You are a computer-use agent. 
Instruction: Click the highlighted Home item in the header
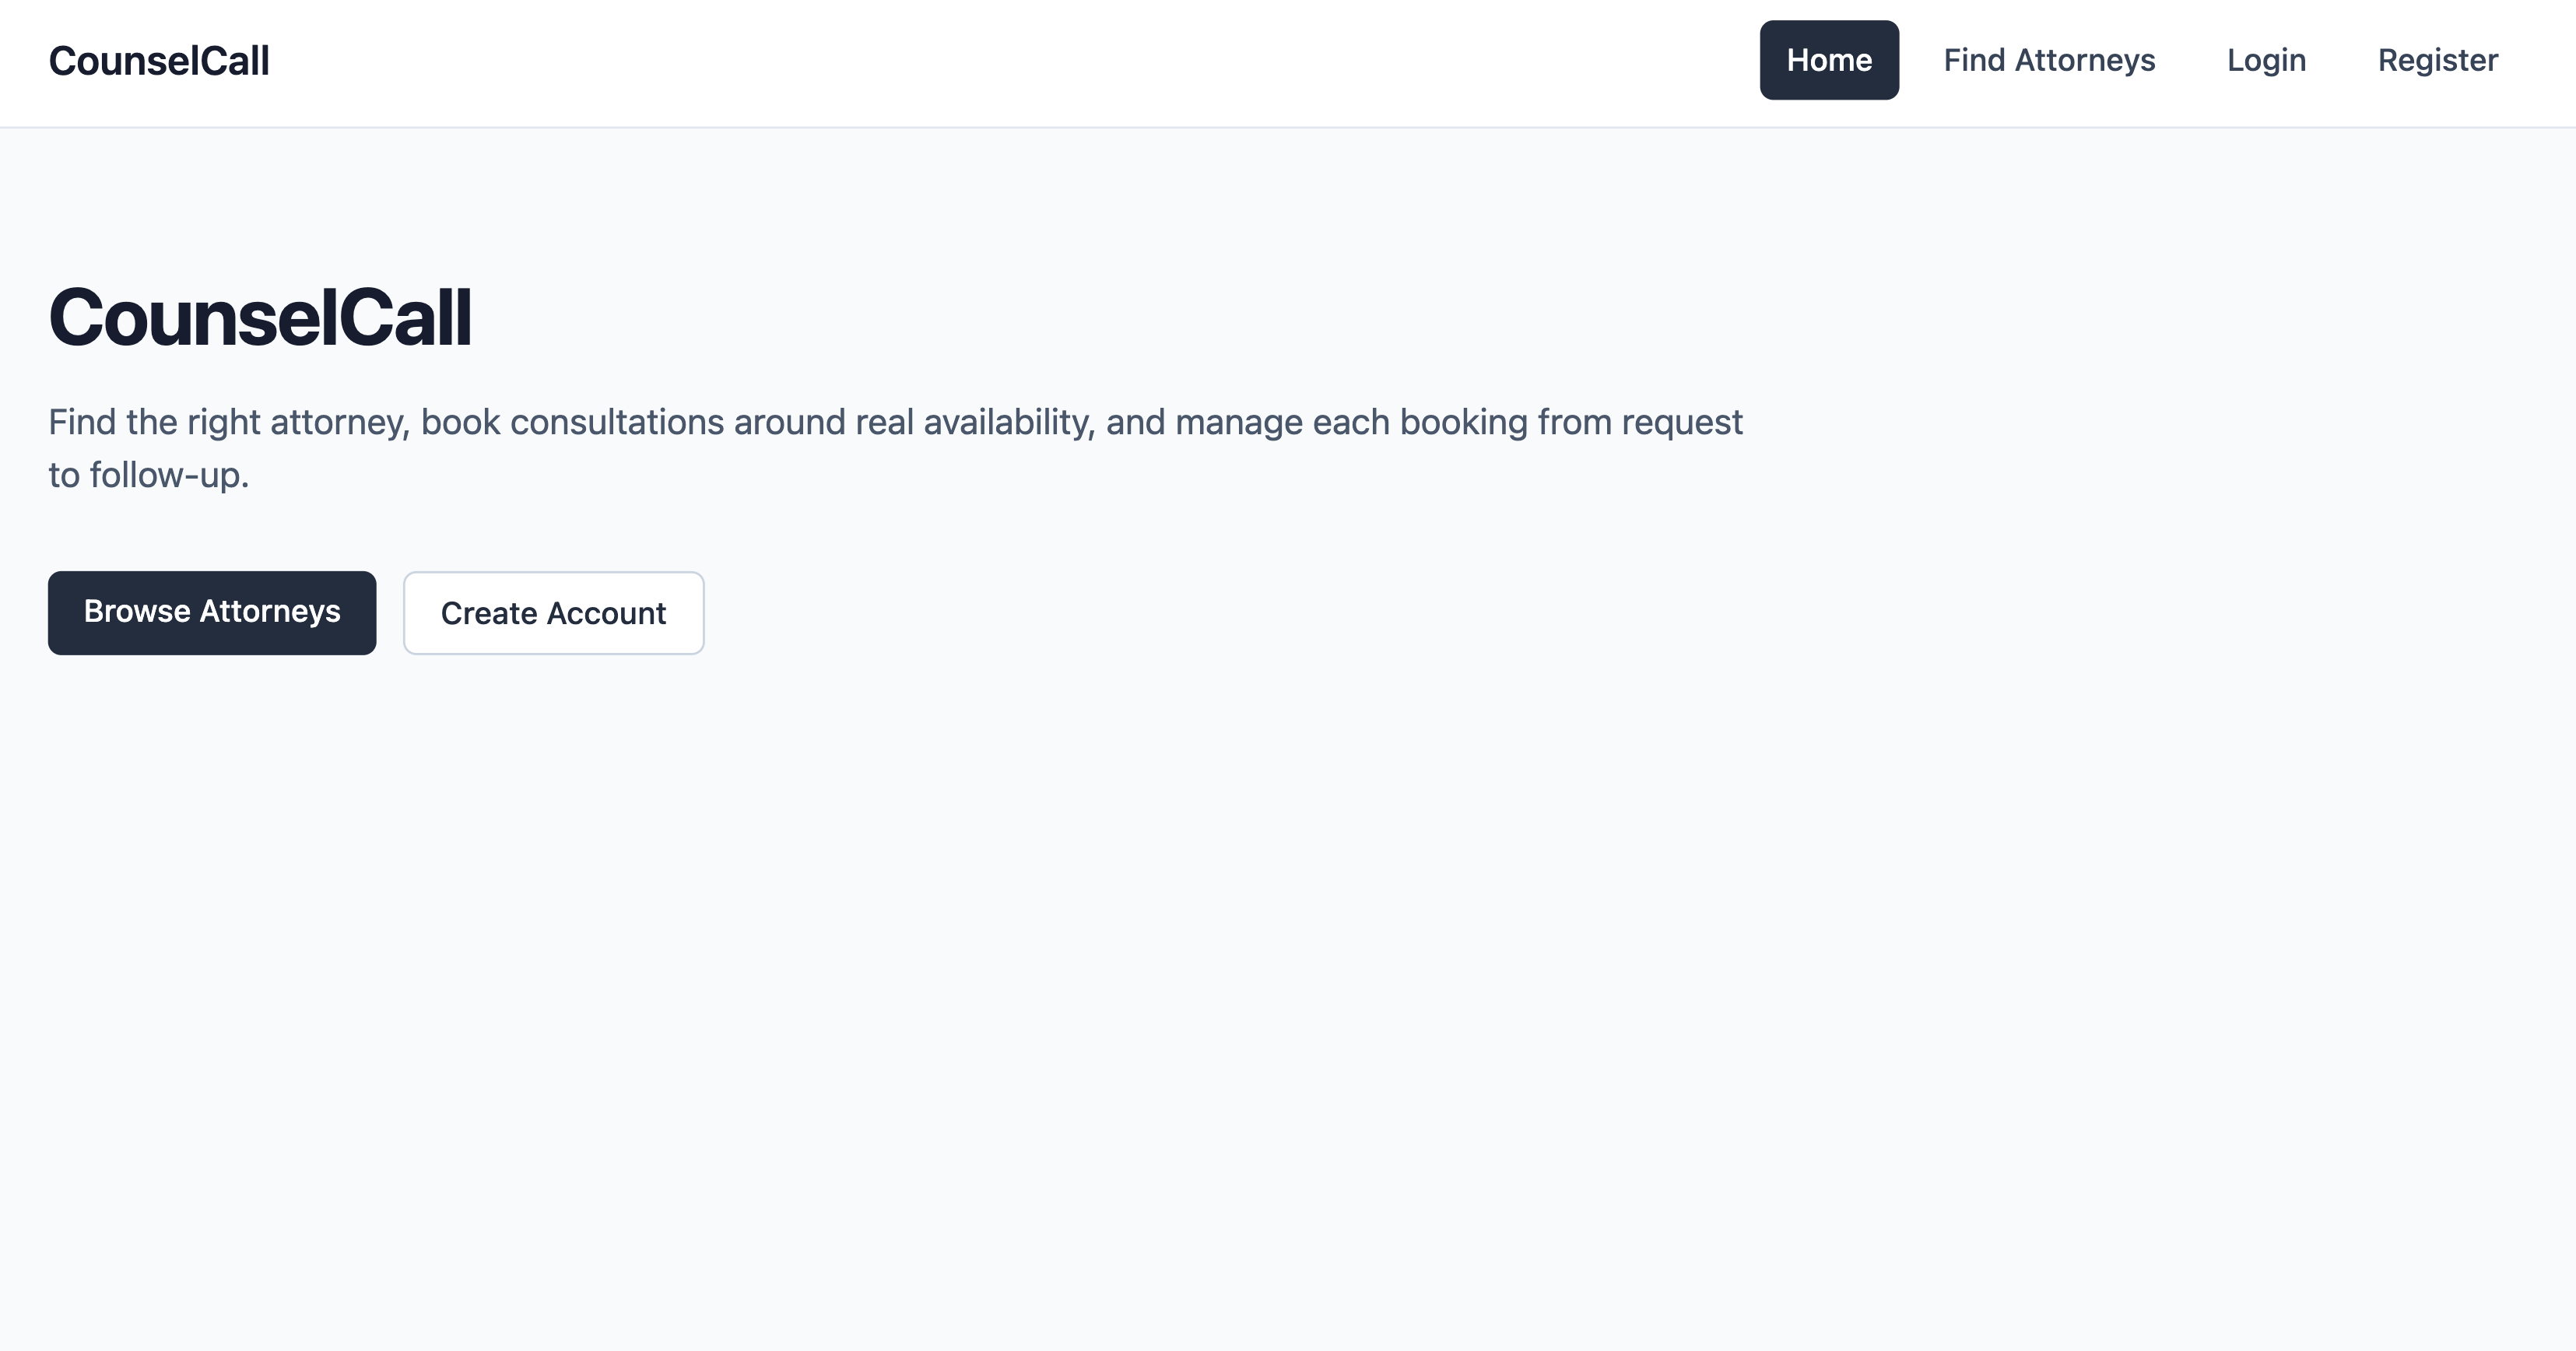pos(1828,60)
